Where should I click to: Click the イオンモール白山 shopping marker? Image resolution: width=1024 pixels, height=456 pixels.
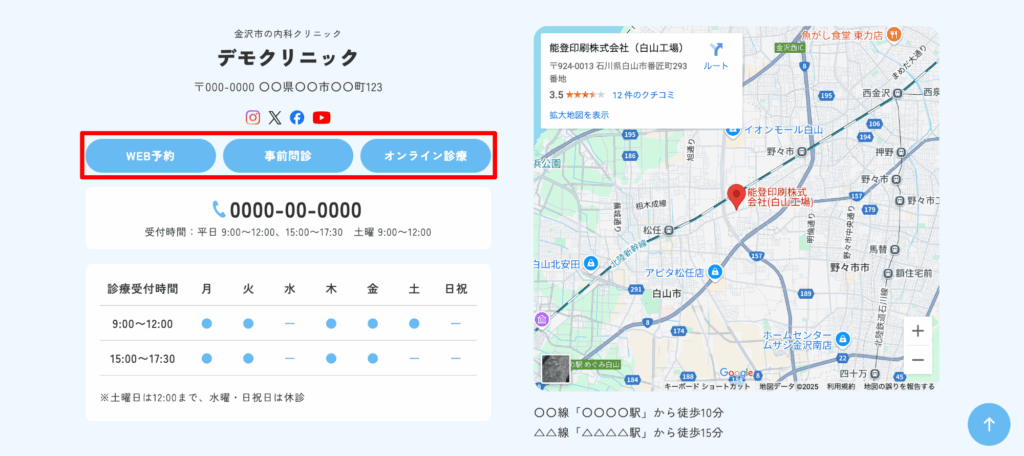coord(733,129)
